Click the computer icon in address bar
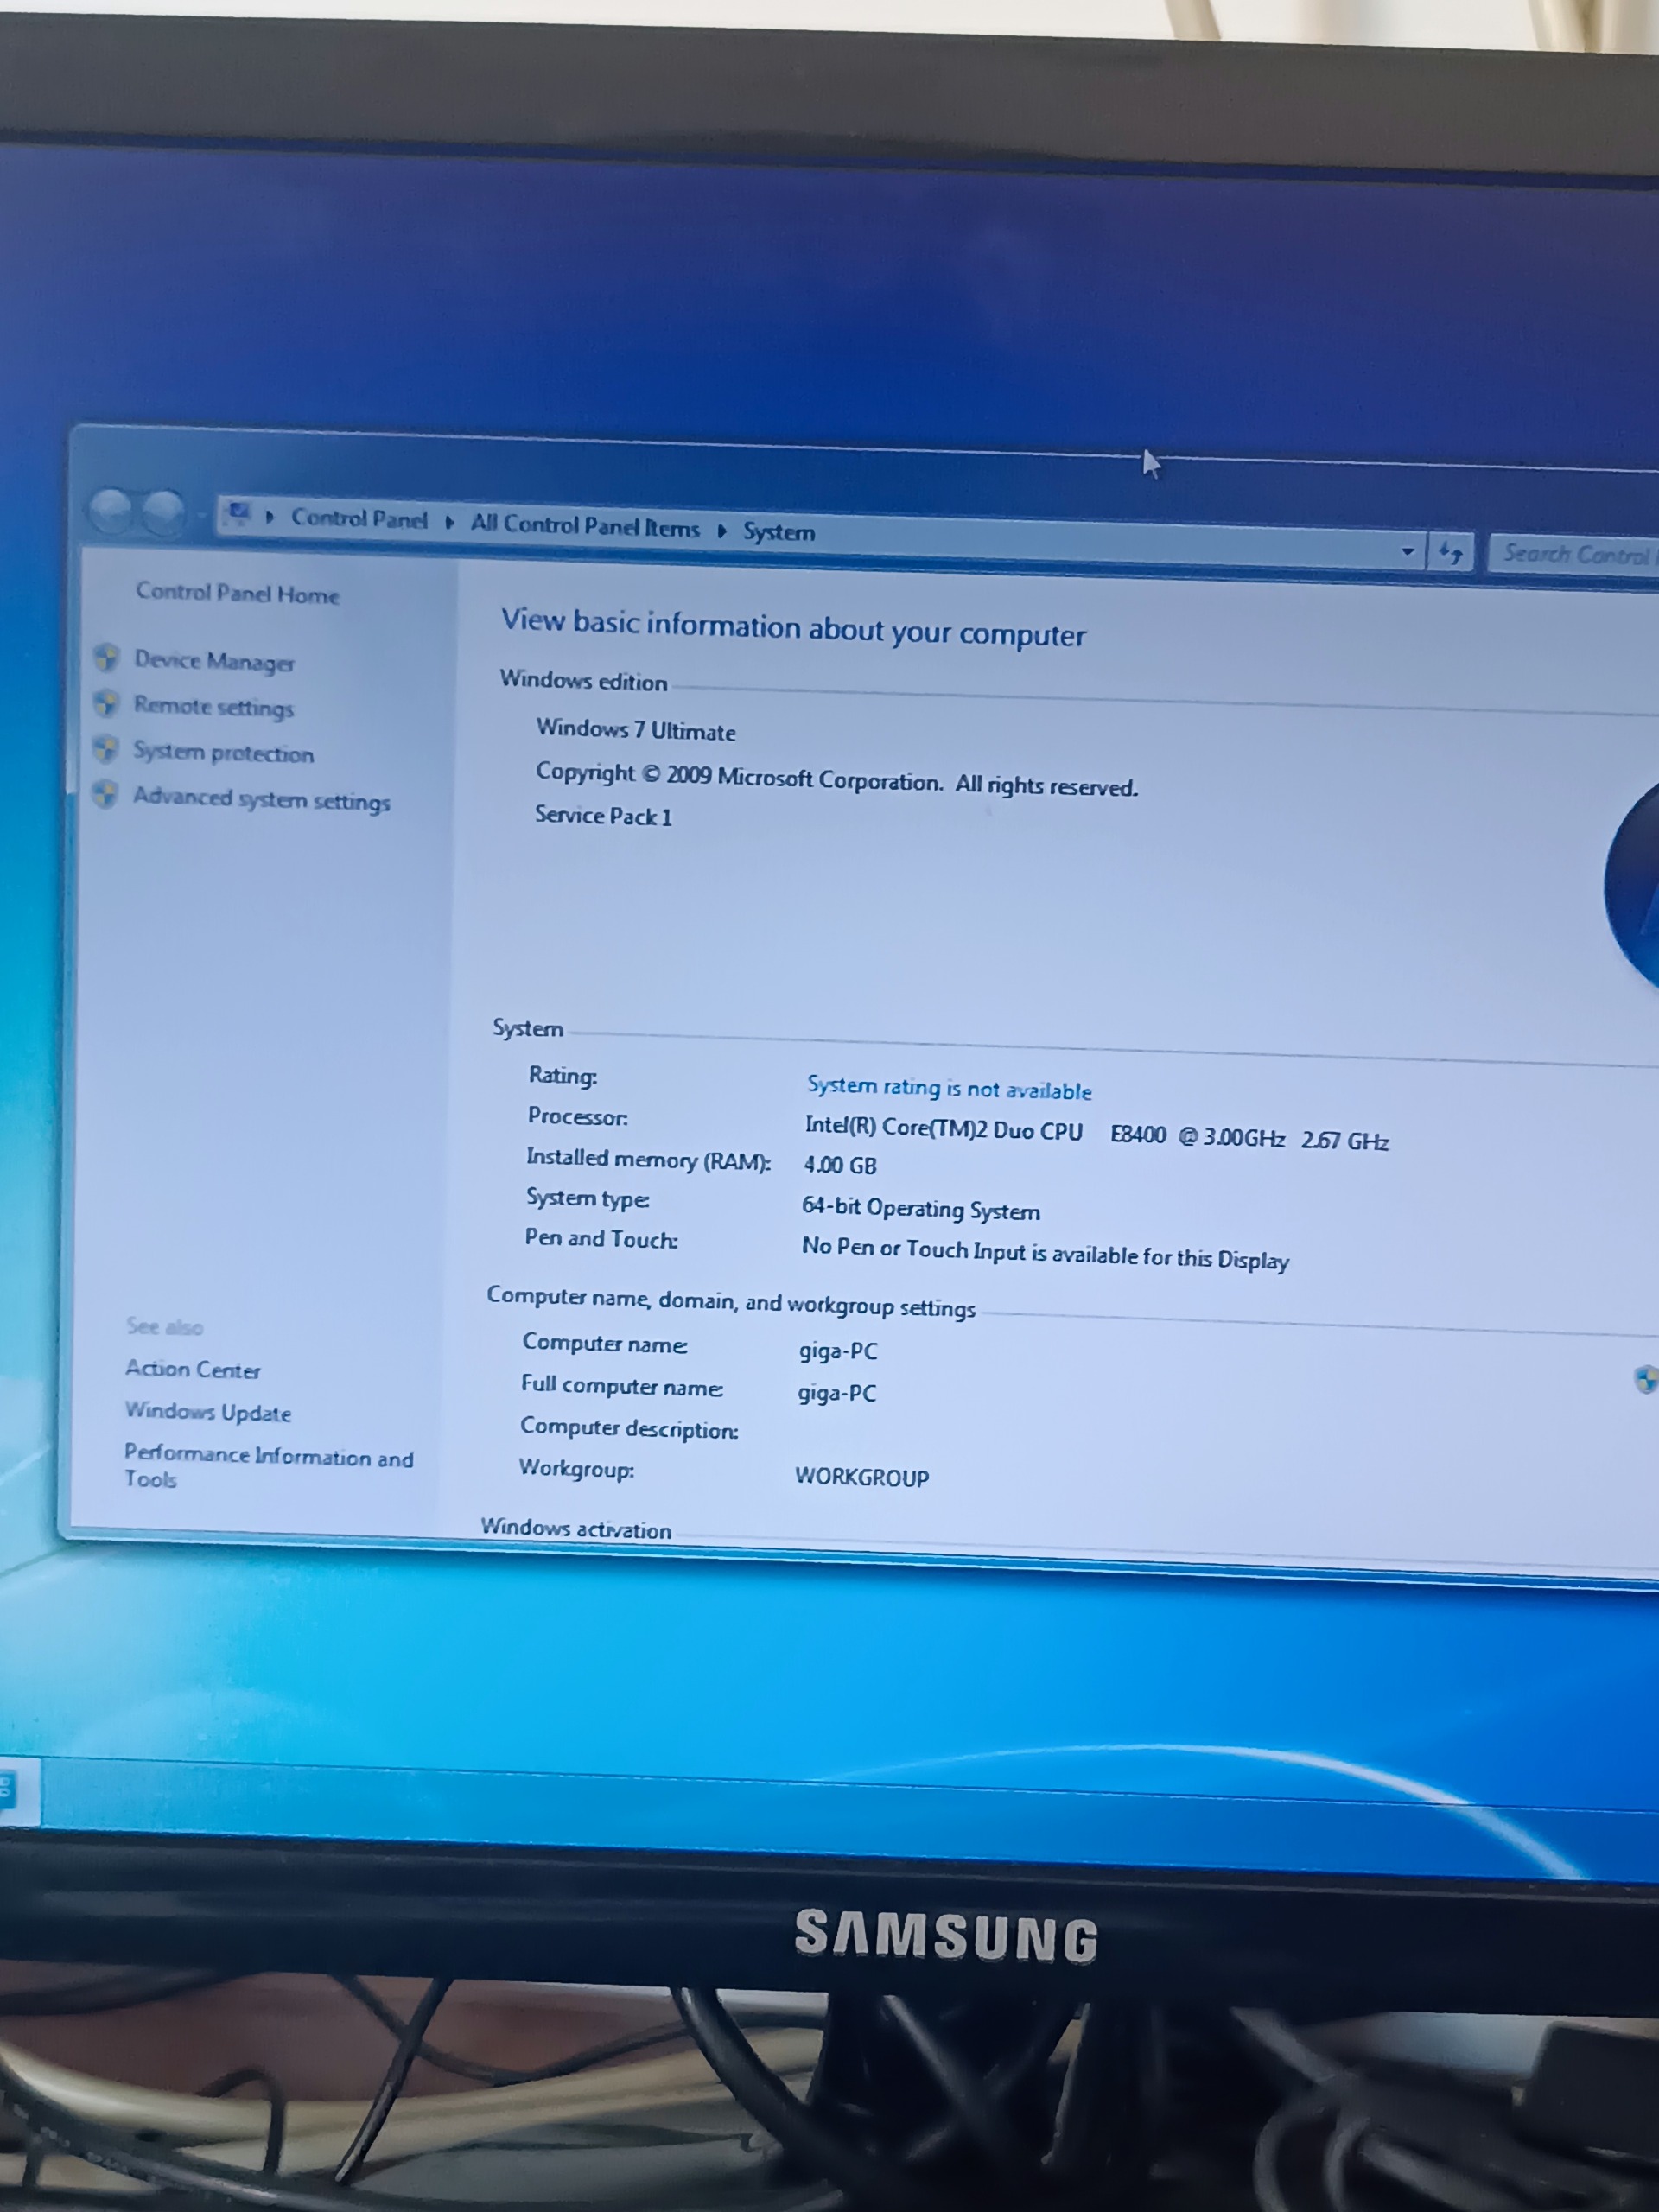The height and width of the screenshot is (2212, 1659). tap(238, 514)
